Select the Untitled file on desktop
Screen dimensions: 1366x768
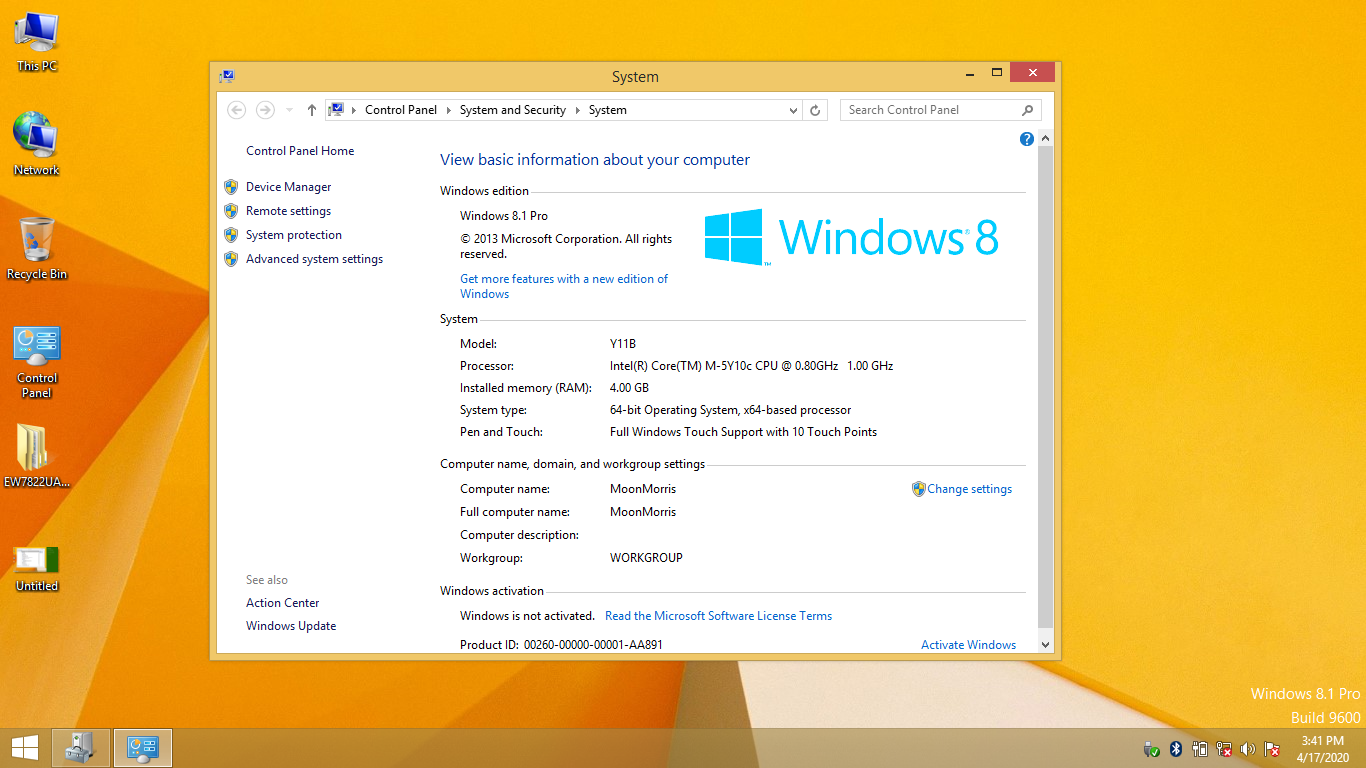coord(37,568)
